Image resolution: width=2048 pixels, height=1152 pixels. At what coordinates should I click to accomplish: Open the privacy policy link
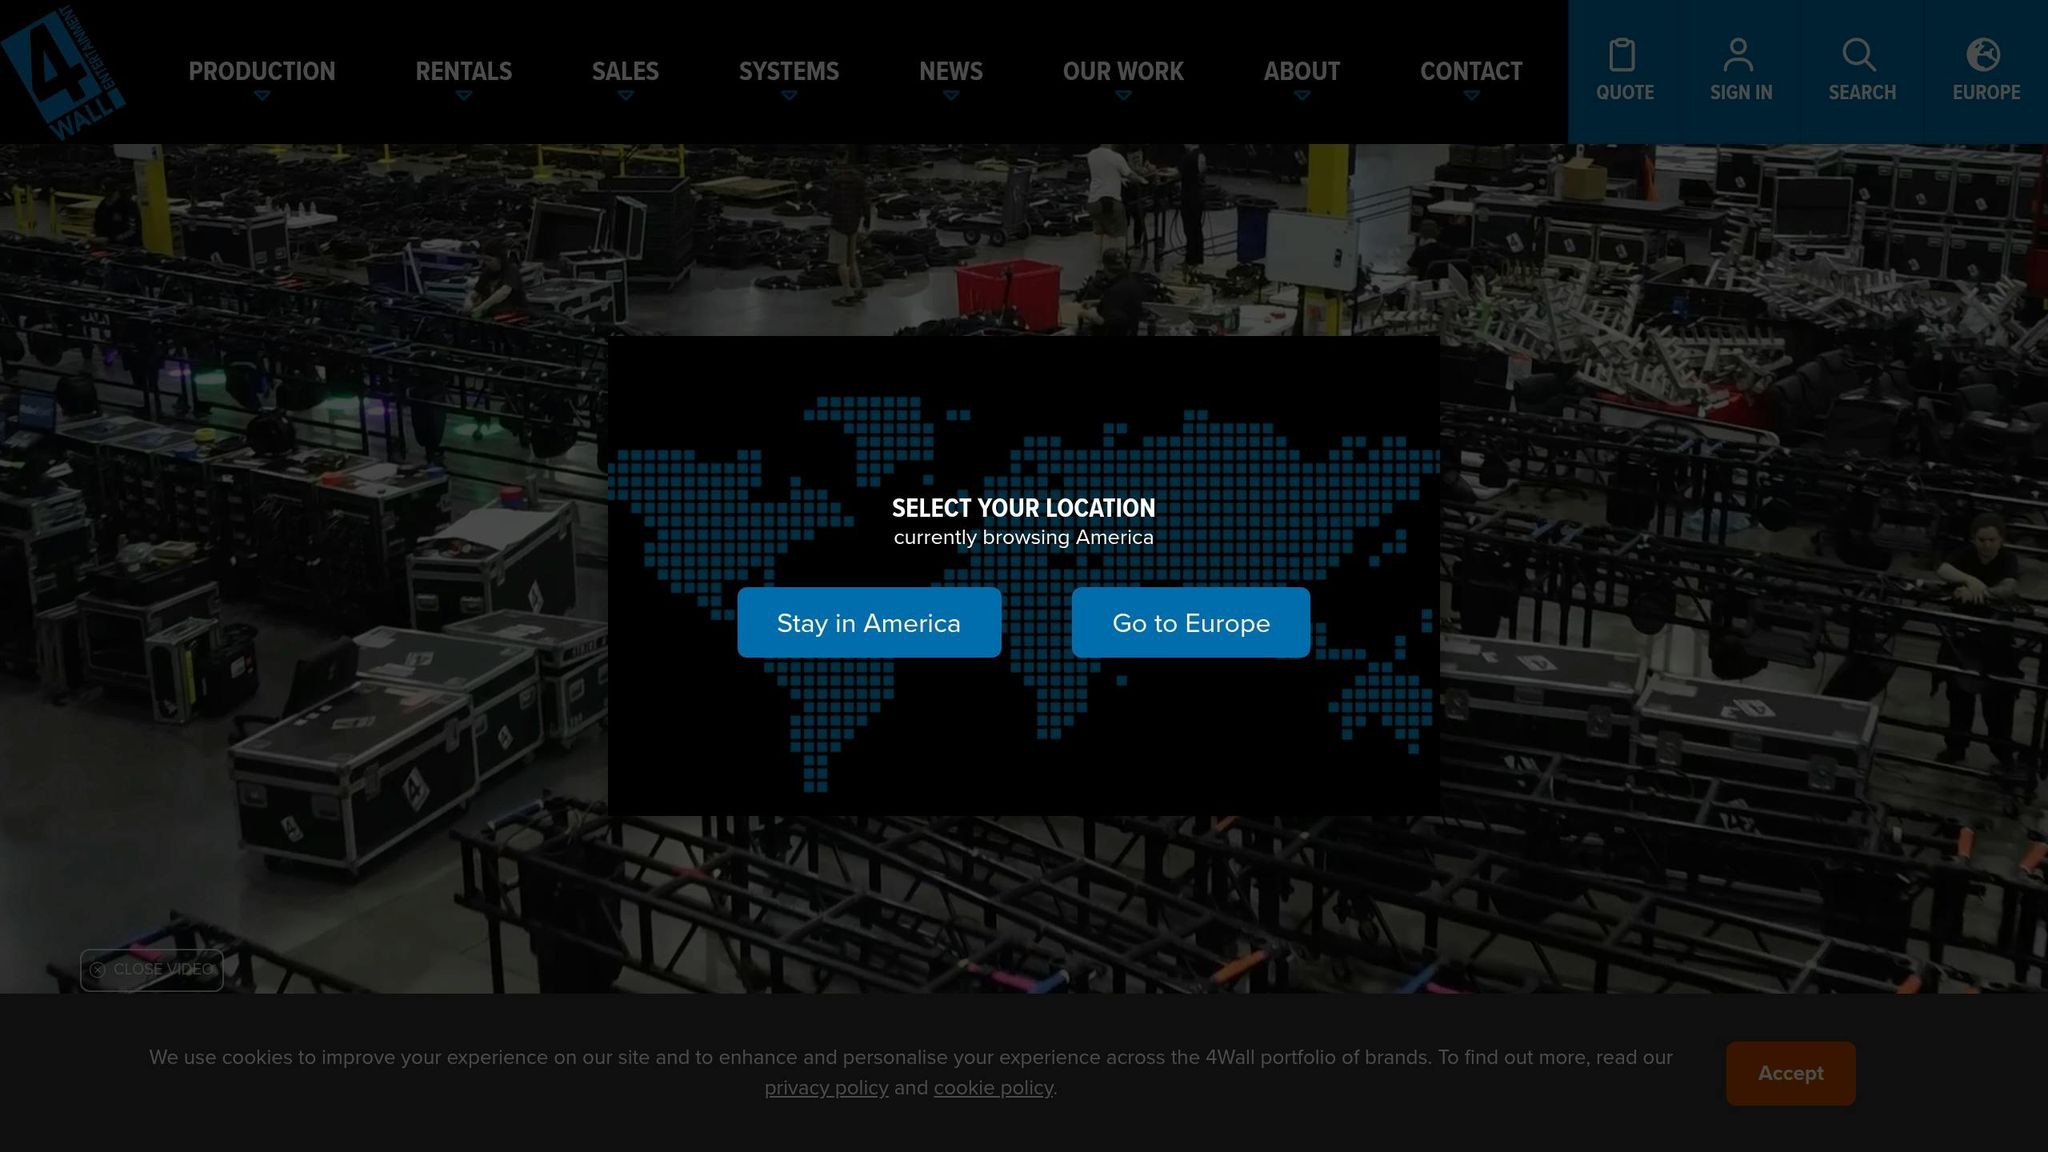(826, 1088)
